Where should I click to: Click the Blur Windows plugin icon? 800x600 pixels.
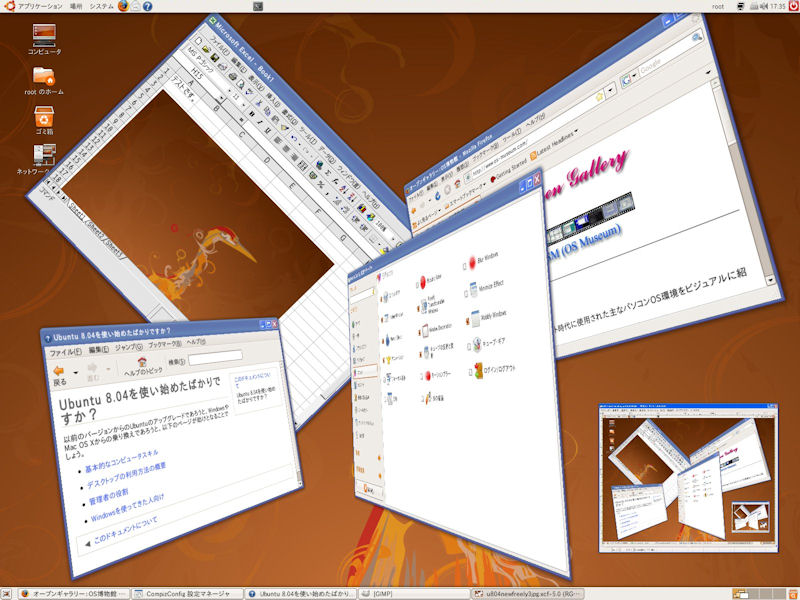472,262
